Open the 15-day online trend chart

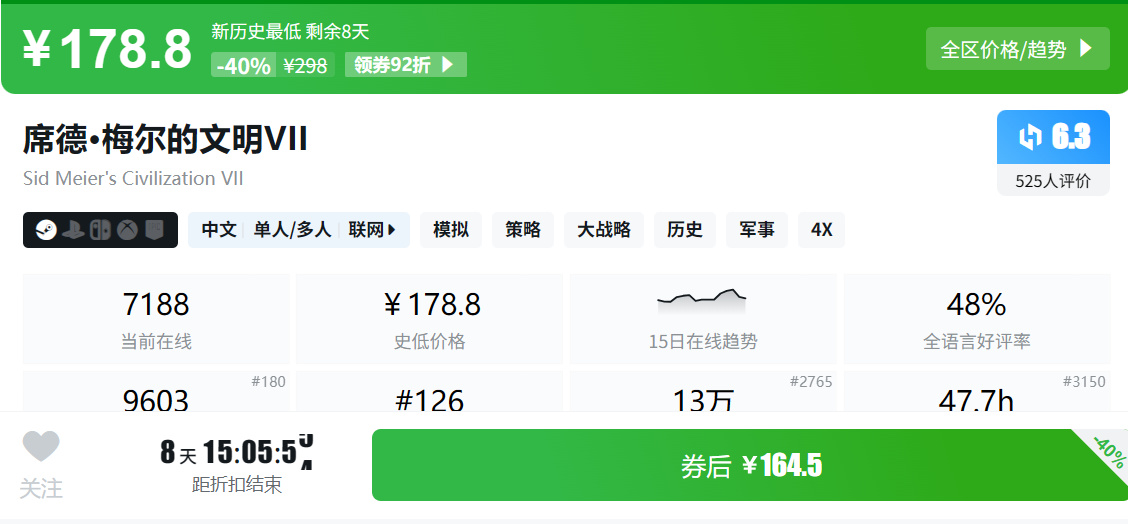[702, 319]
